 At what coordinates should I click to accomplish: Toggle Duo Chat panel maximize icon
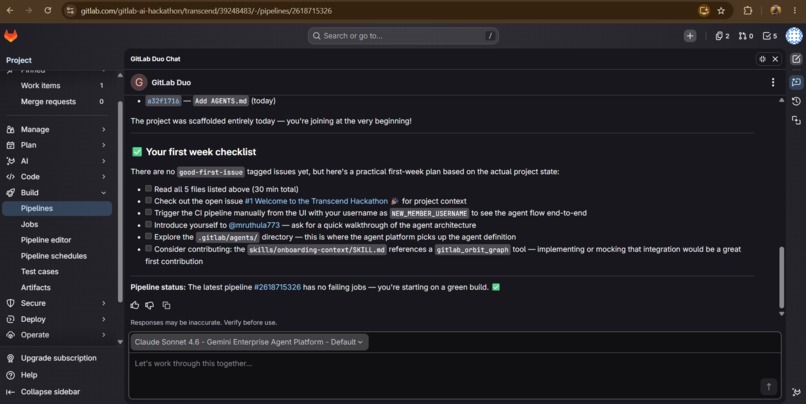(x=762, y=59)
